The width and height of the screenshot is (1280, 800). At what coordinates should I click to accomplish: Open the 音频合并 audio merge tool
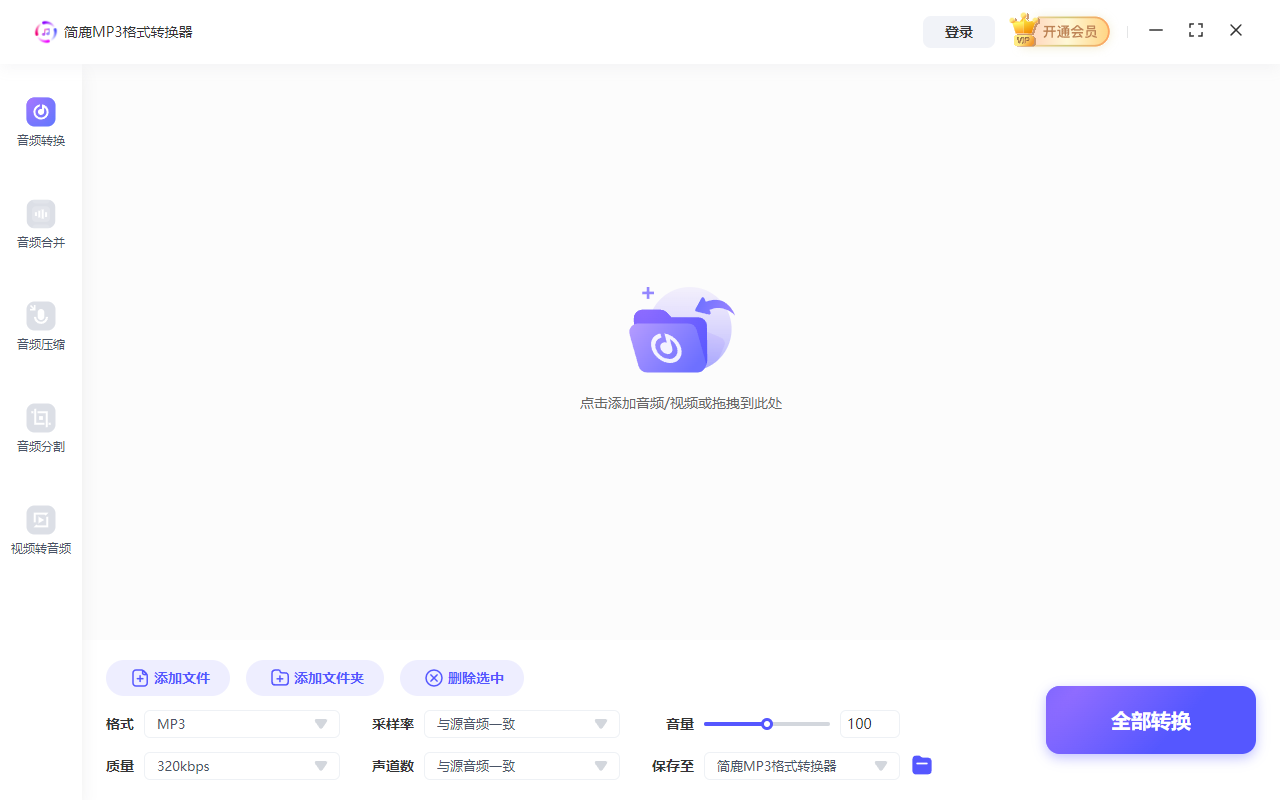click(40, 222)
